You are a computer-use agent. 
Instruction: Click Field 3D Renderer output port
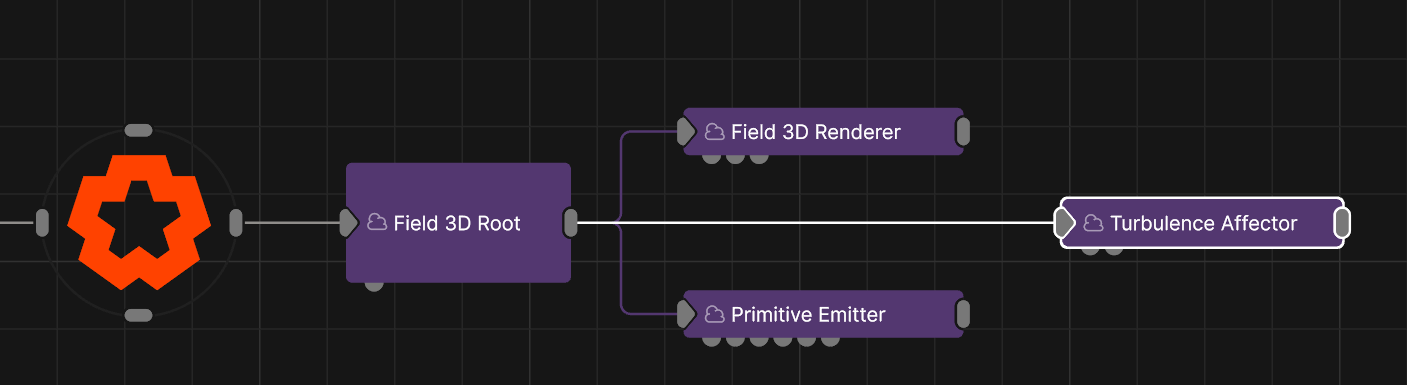pos(963,131)
